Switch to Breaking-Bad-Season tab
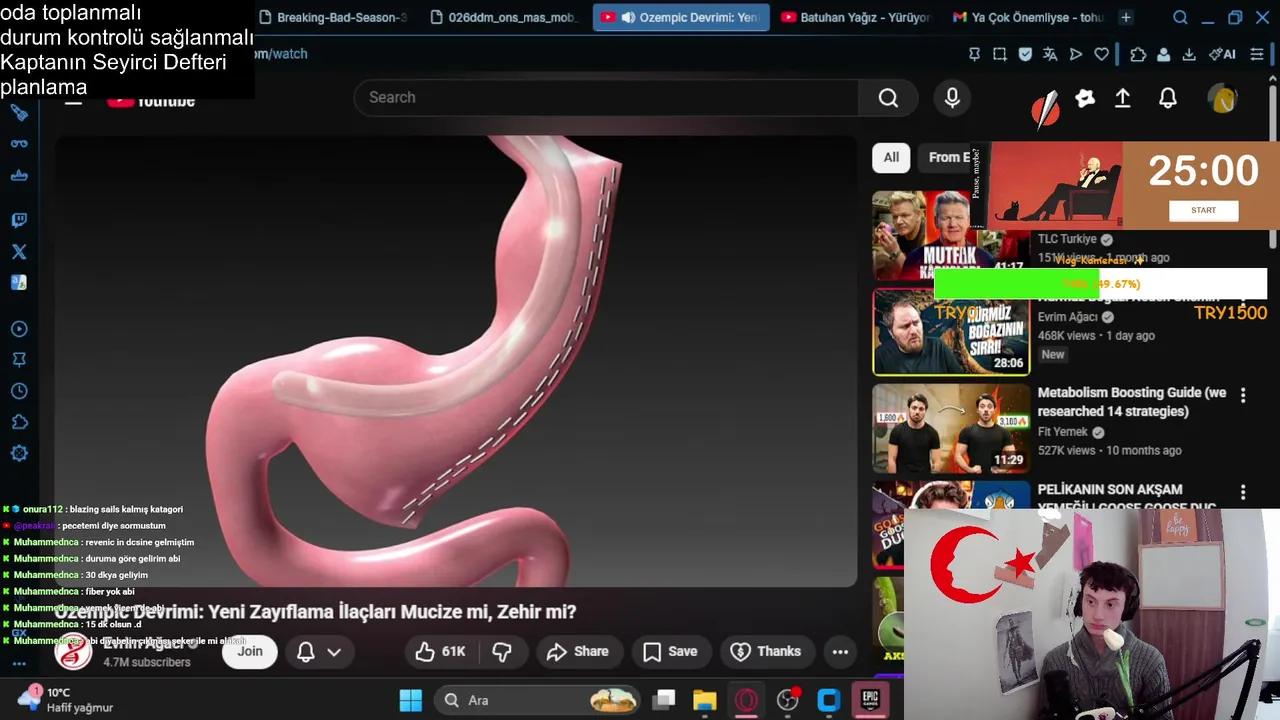This screenshot has width=1280, height=720. click(x=332, y=17)
